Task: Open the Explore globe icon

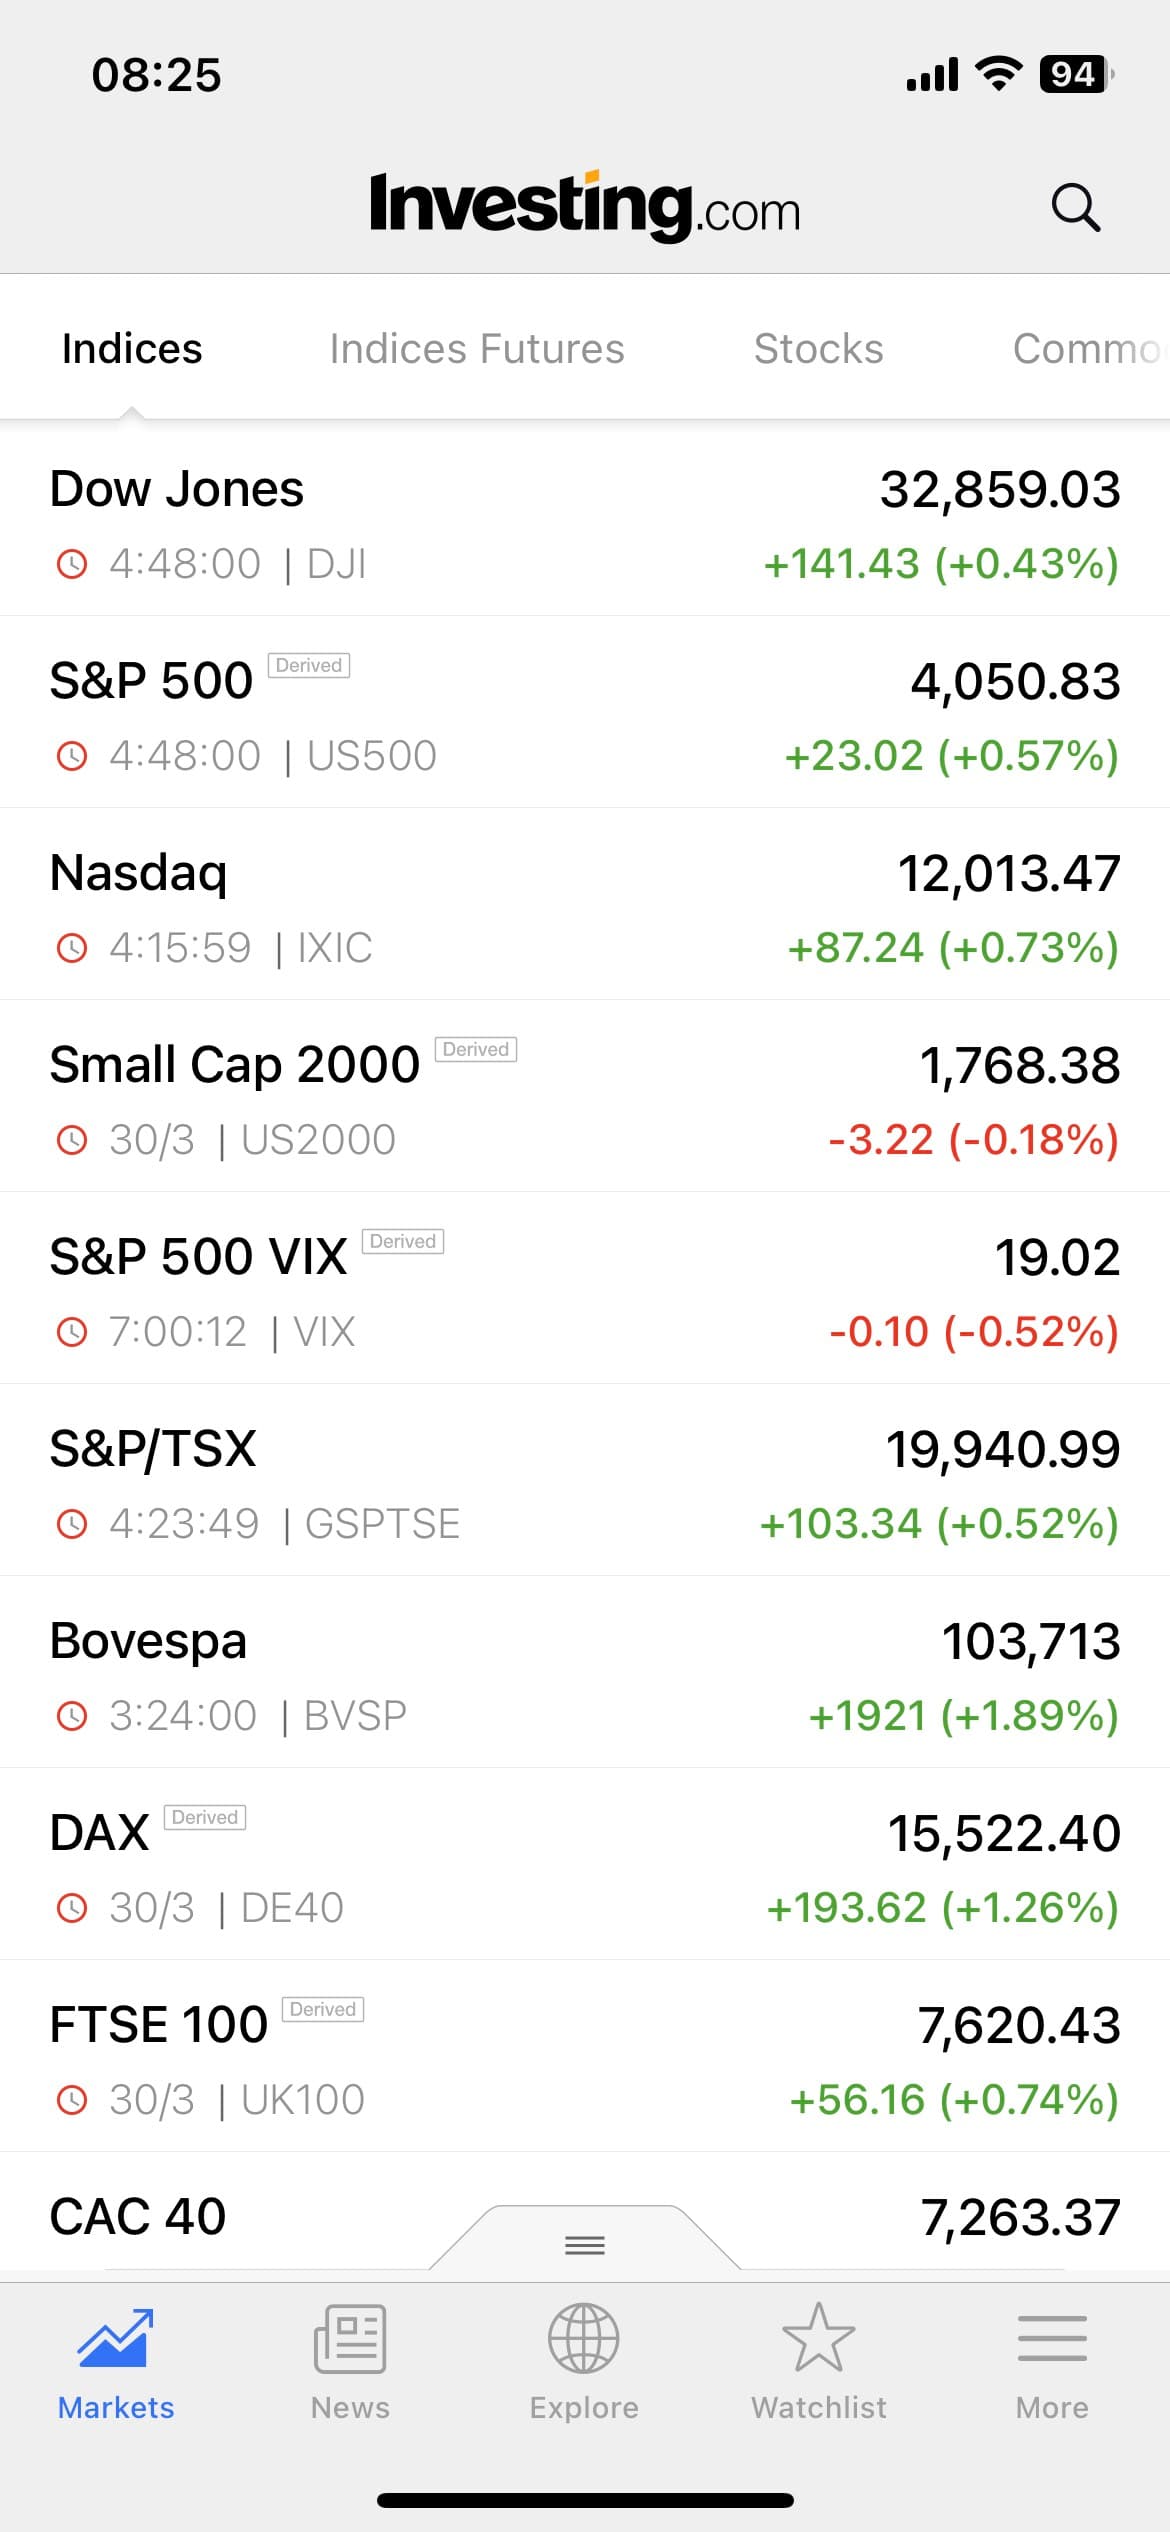Action: coord(584,2339)
